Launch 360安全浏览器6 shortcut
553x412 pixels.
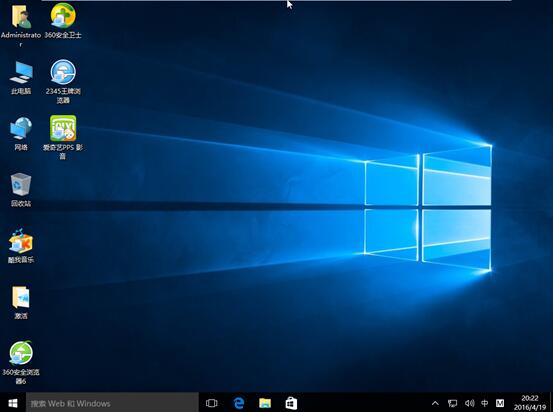coord(21,353)
